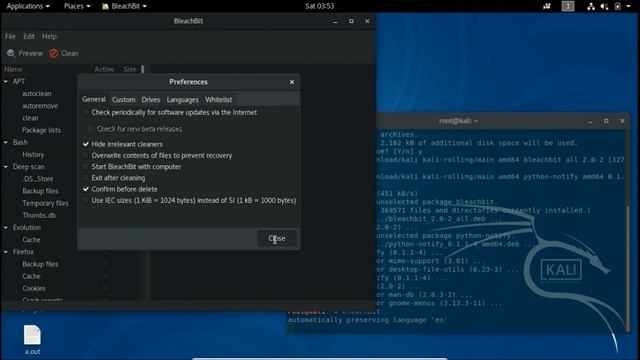This screenshot has width=640, height=360.
Task: Close the Preferences dialog with its X
Action: pyautogui.click(x=292, y=82)
